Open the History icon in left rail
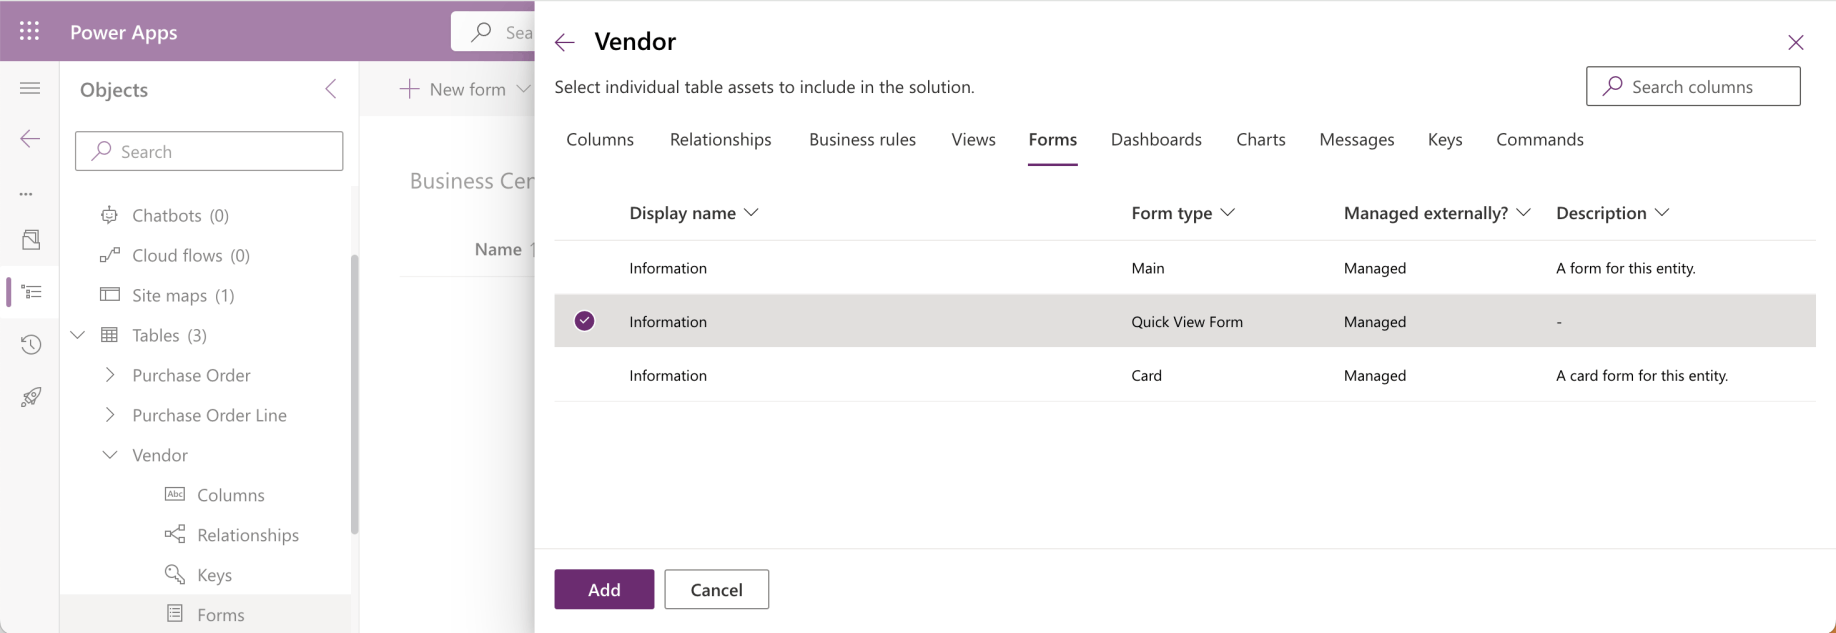Viewport: 1836px width, 633px height. click(x=30, y=345)
